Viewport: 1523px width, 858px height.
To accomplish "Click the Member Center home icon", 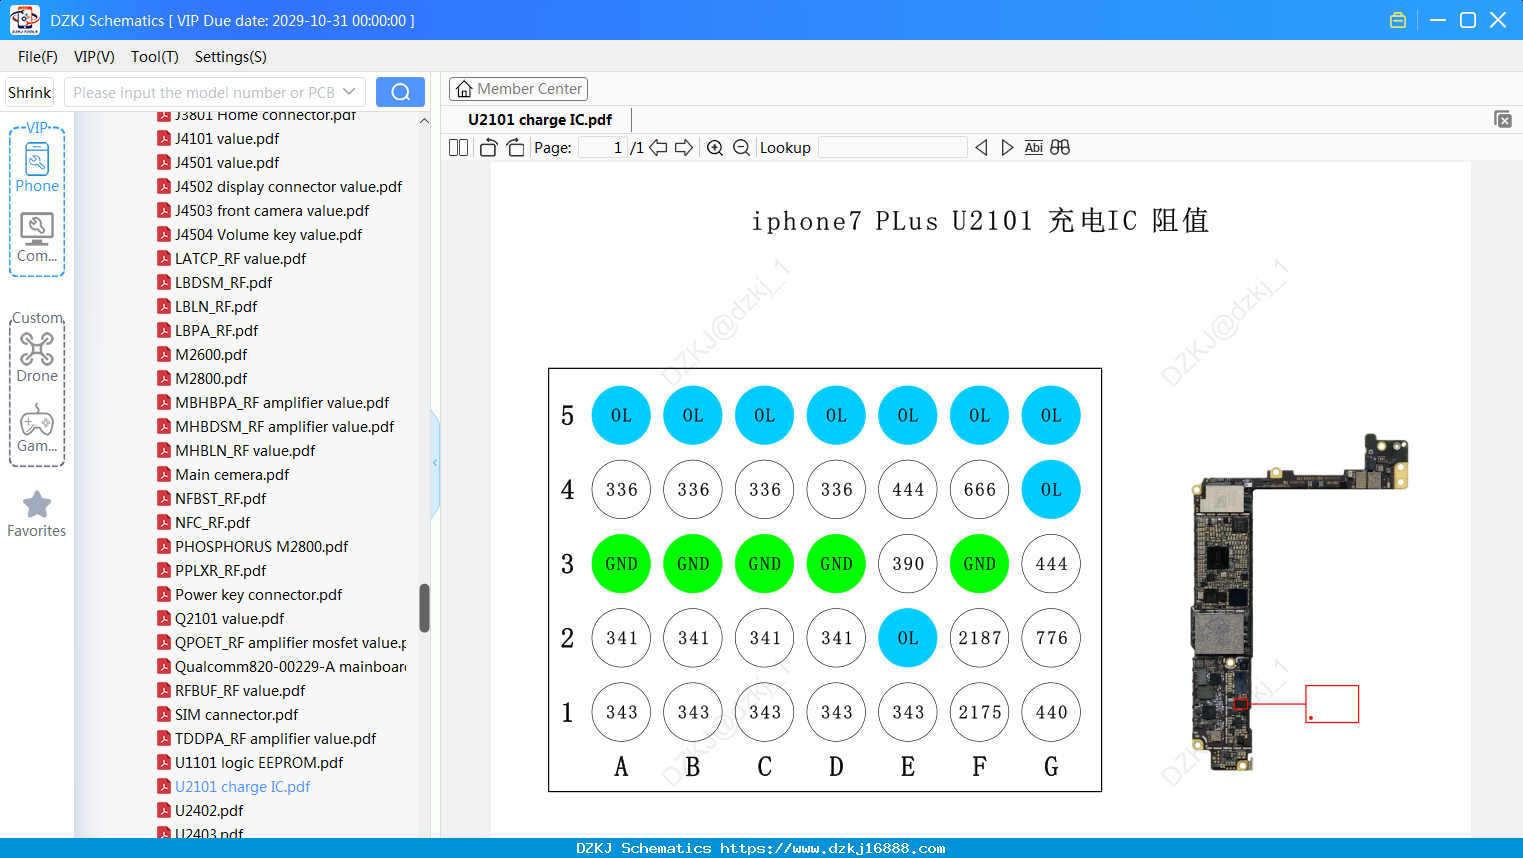I will point(464,89).
